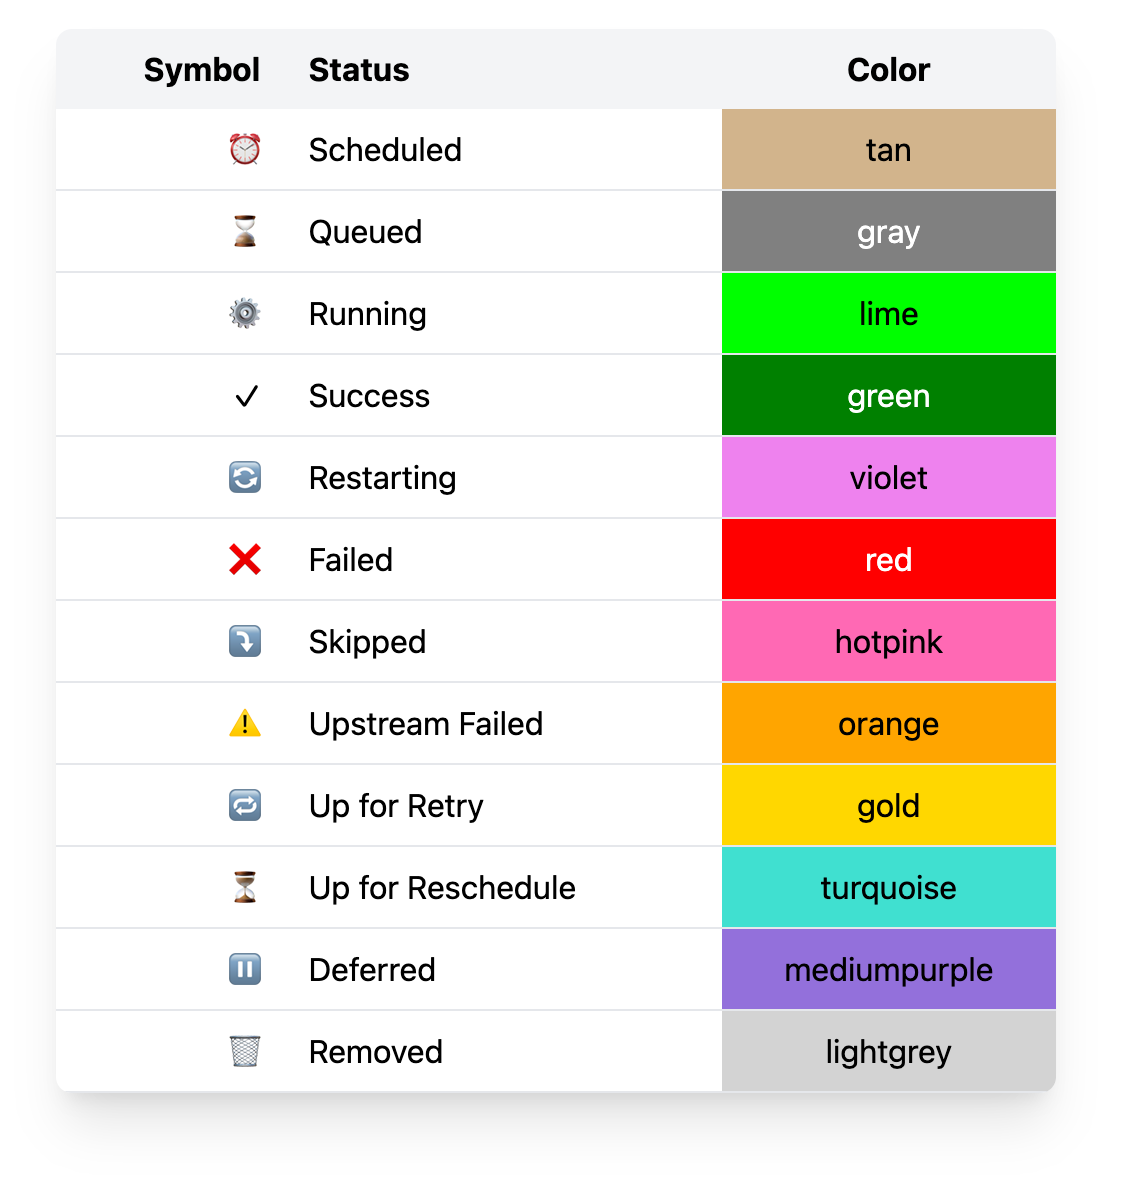The height and width of the screenshot is (1202, 1126).
Task: Click the red X icon for Failed
Action: pyautogui.click(x=245, y=560)
